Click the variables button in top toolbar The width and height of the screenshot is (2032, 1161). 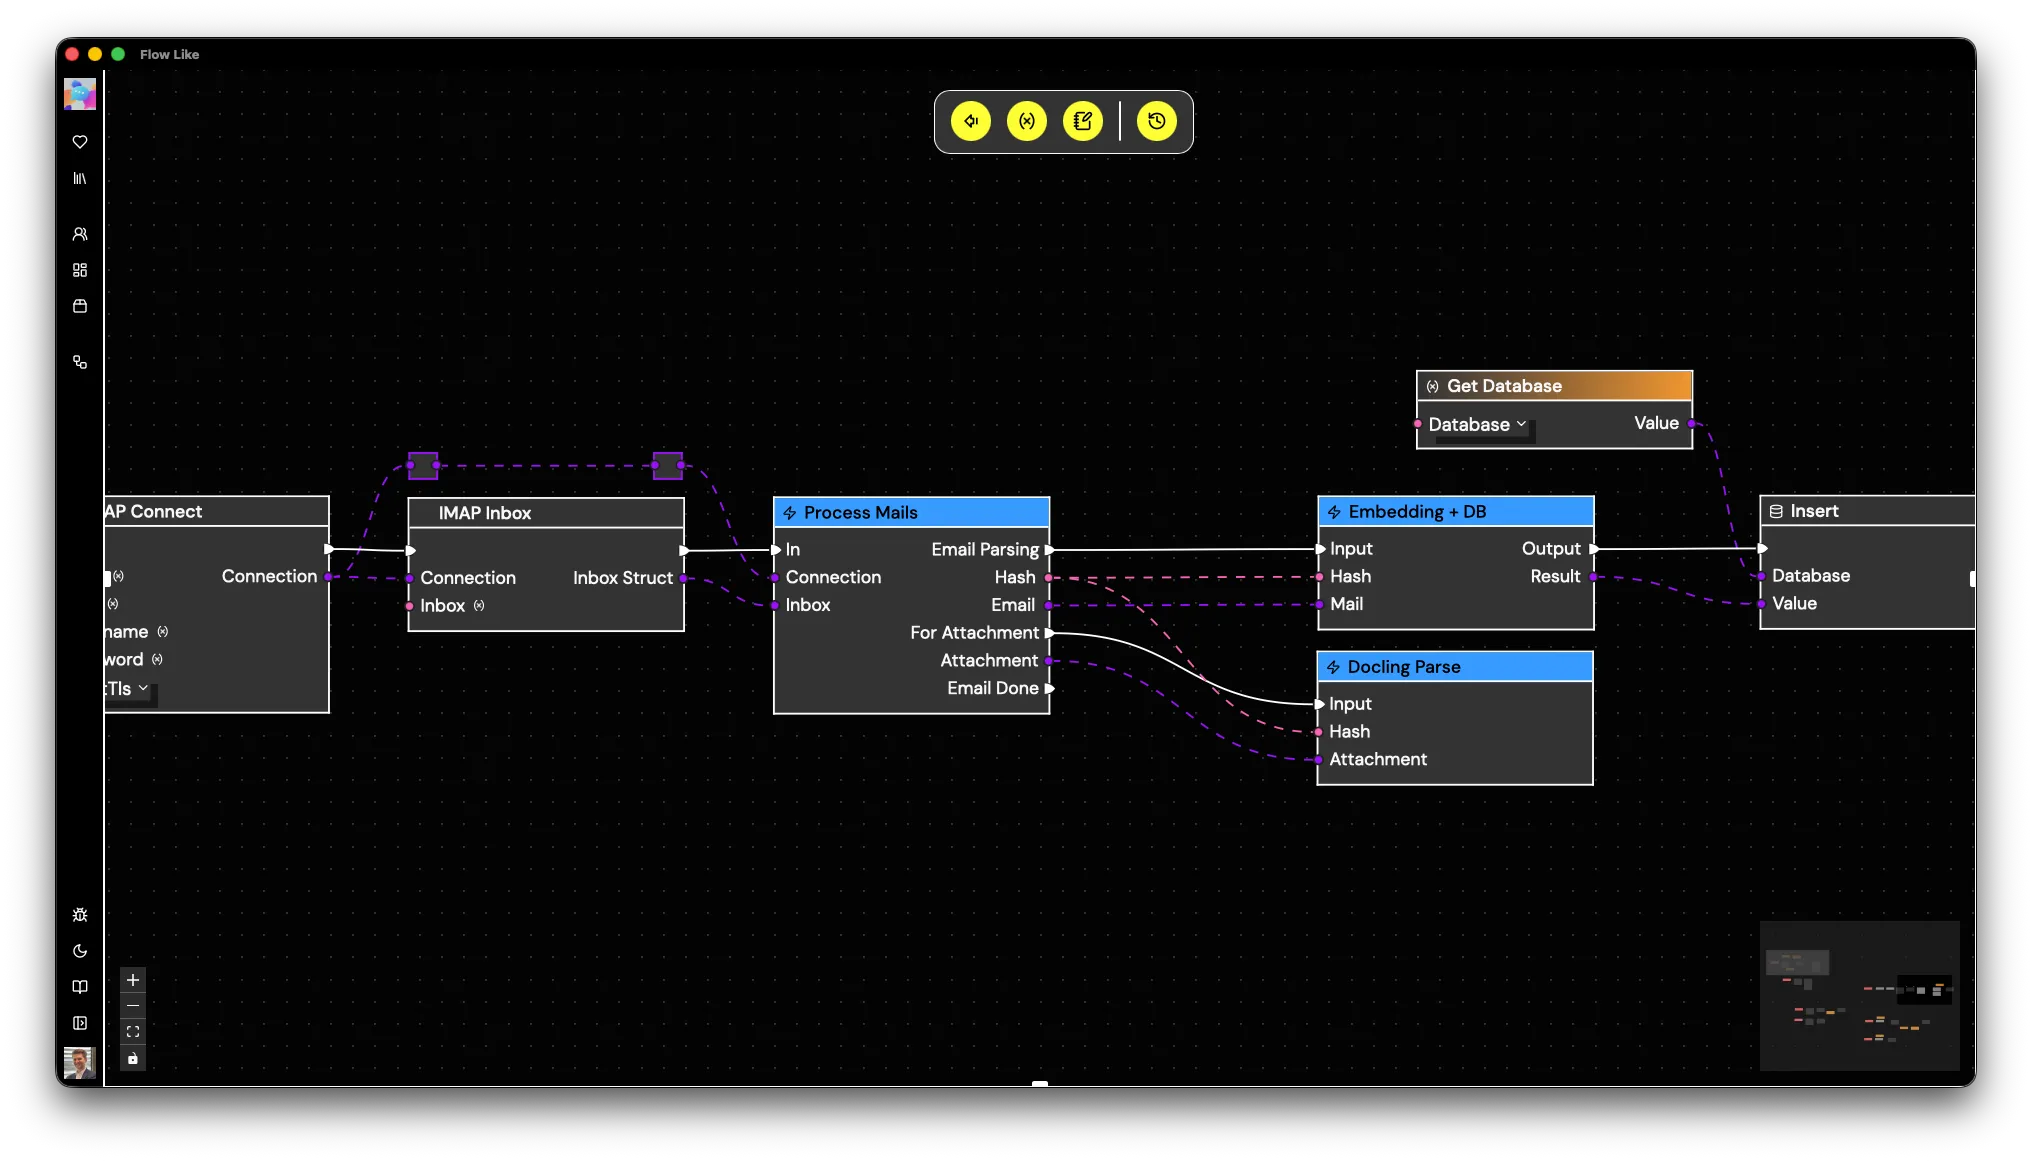point(1026,121)
